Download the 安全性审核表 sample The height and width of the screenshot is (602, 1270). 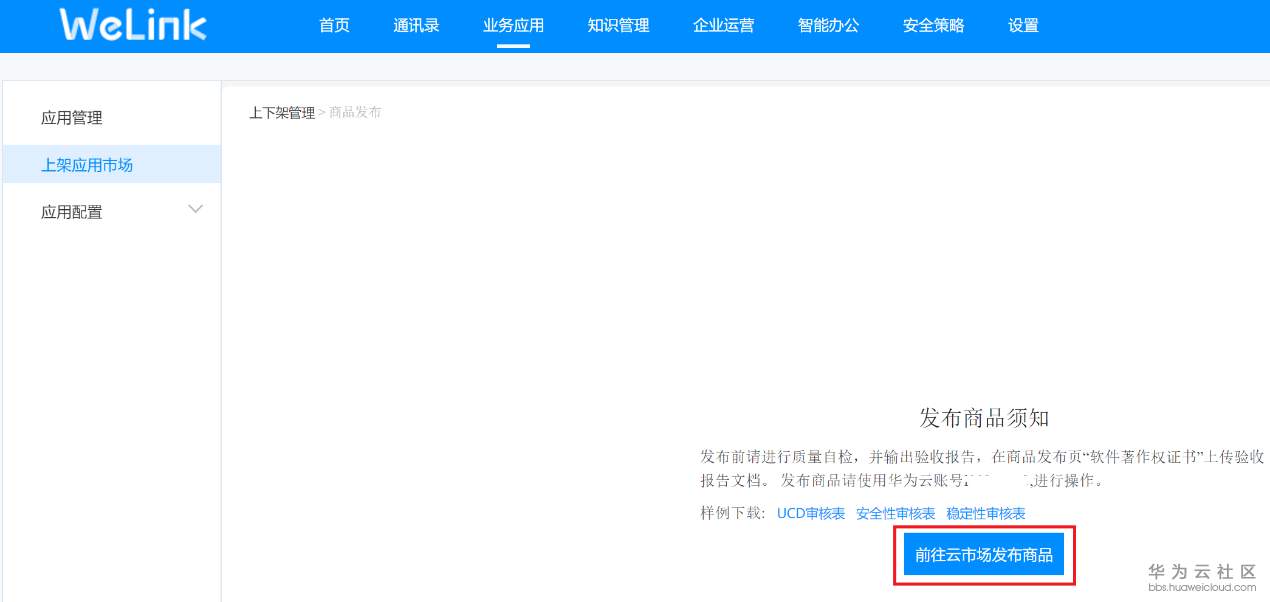pyautogui.click(x=895, y=513)
